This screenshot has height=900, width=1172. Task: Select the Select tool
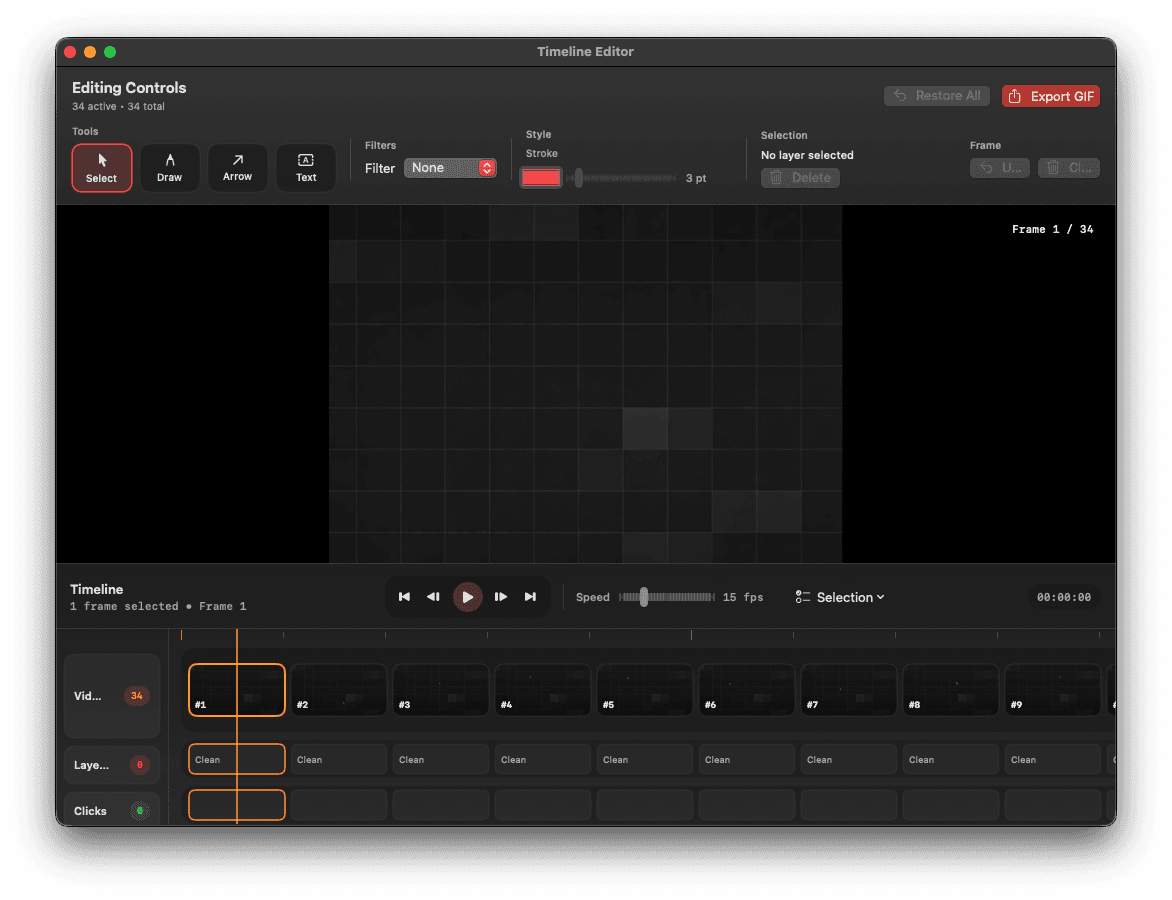tap(101, 167)
